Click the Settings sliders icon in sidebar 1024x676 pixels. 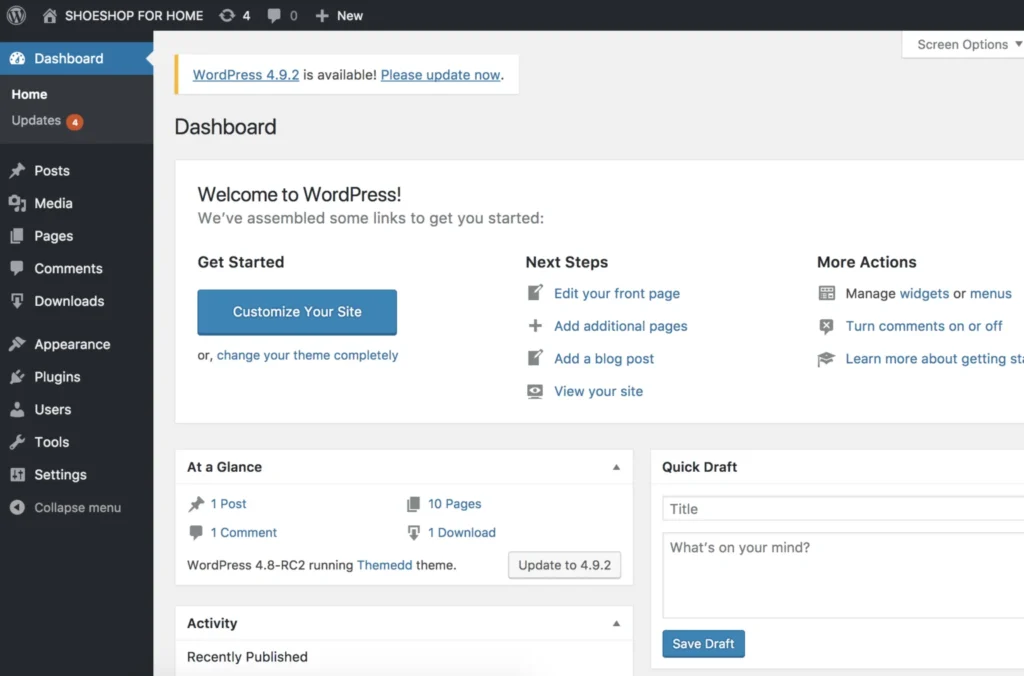(17, 475)
